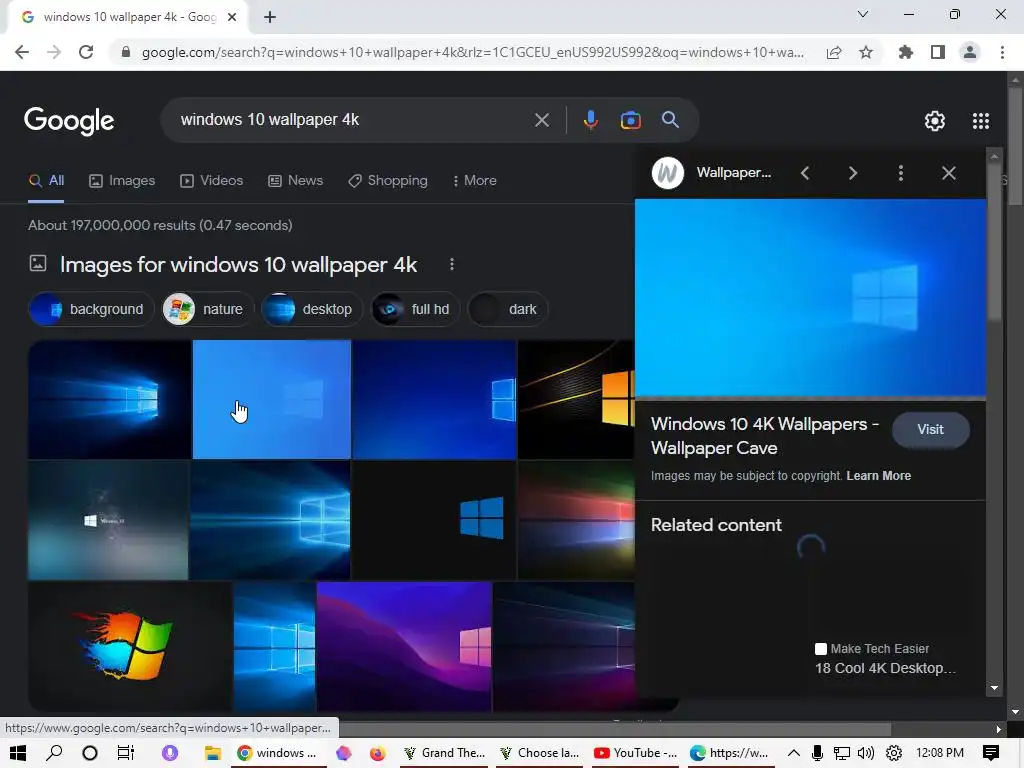Open the Learn More copyright link
Screen dimensions: 1024x768
[x=879, y=476]
